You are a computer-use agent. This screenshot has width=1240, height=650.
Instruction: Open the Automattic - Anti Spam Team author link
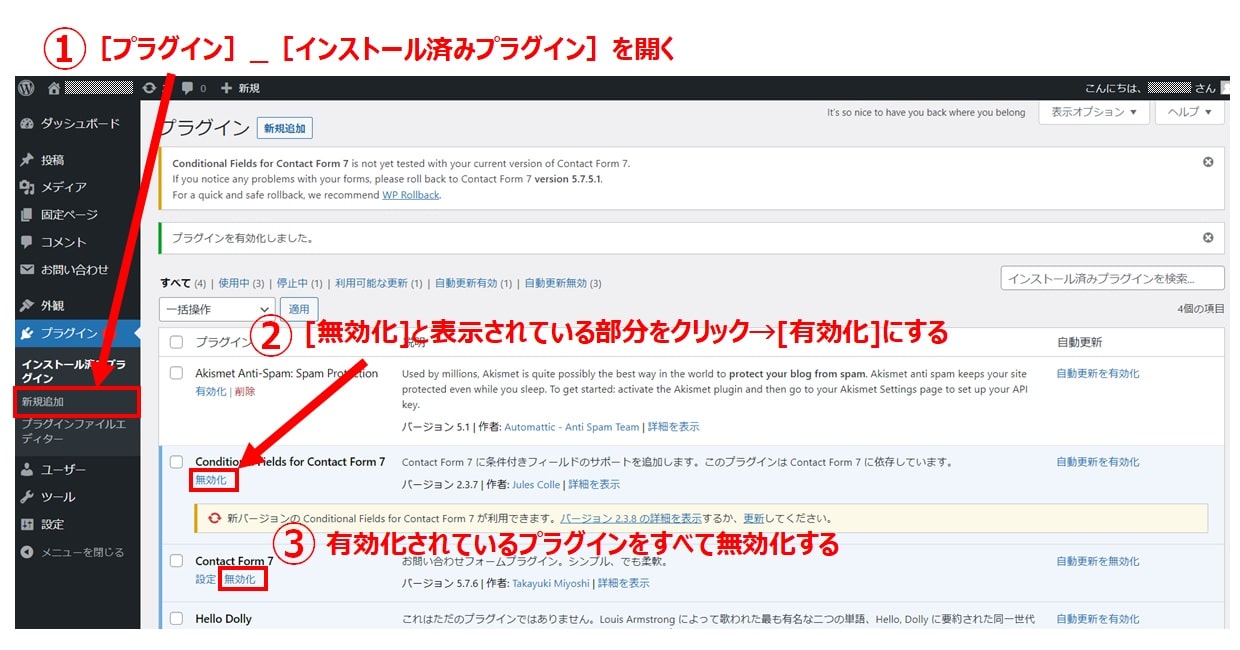572,427
